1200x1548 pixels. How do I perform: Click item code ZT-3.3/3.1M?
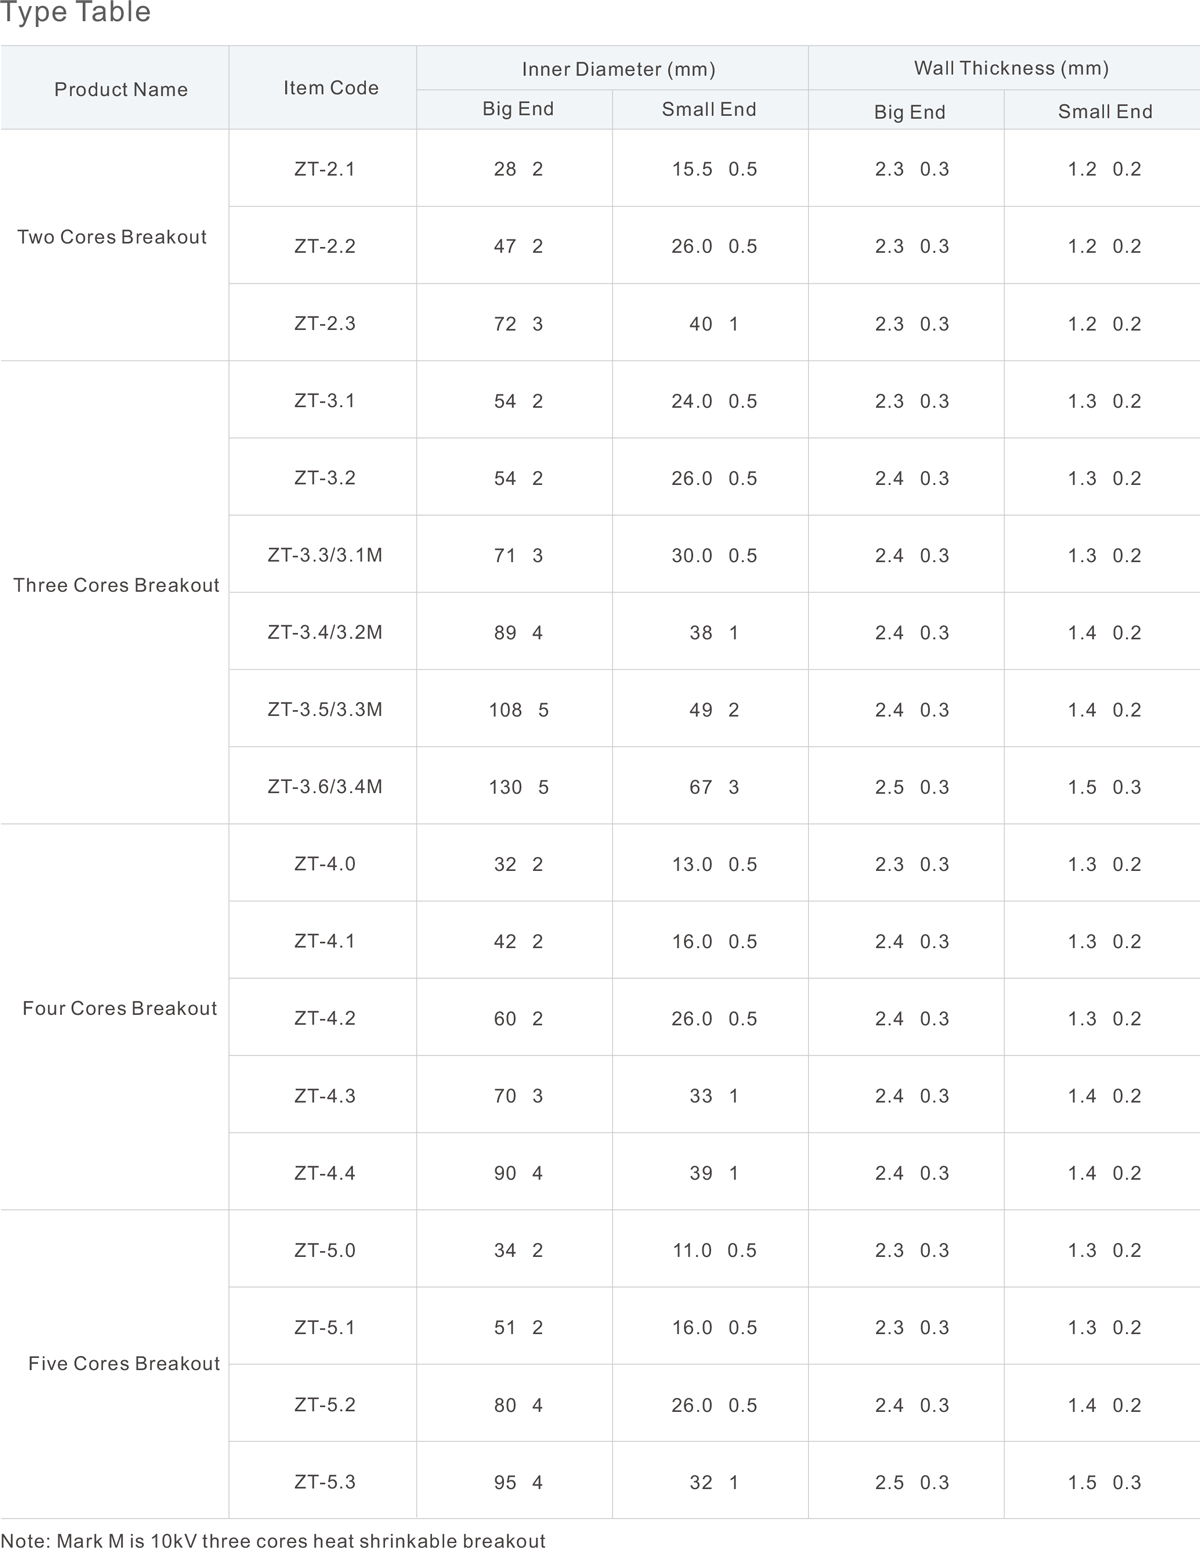[325, 555]
